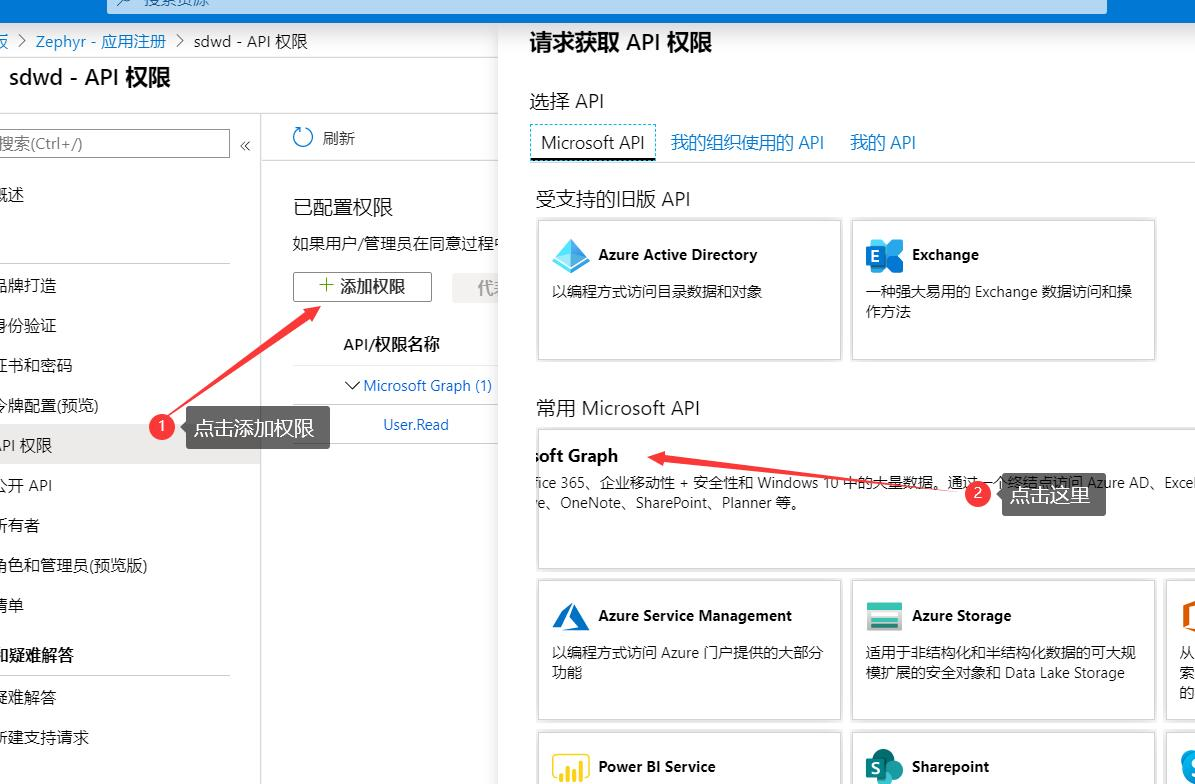Select the Azure Service Management card title

point(695,616)
